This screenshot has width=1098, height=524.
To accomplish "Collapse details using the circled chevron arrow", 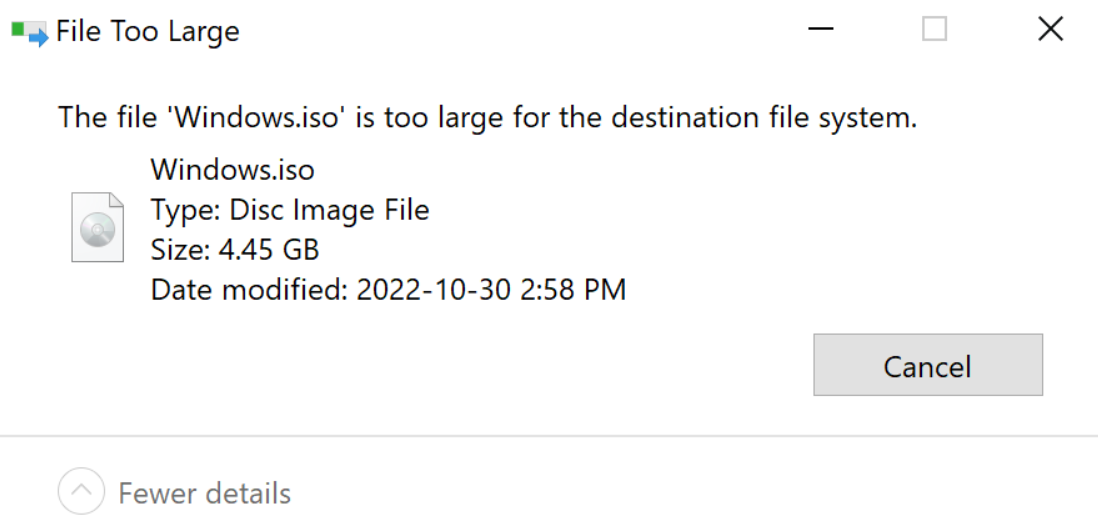I will point(82,492).
